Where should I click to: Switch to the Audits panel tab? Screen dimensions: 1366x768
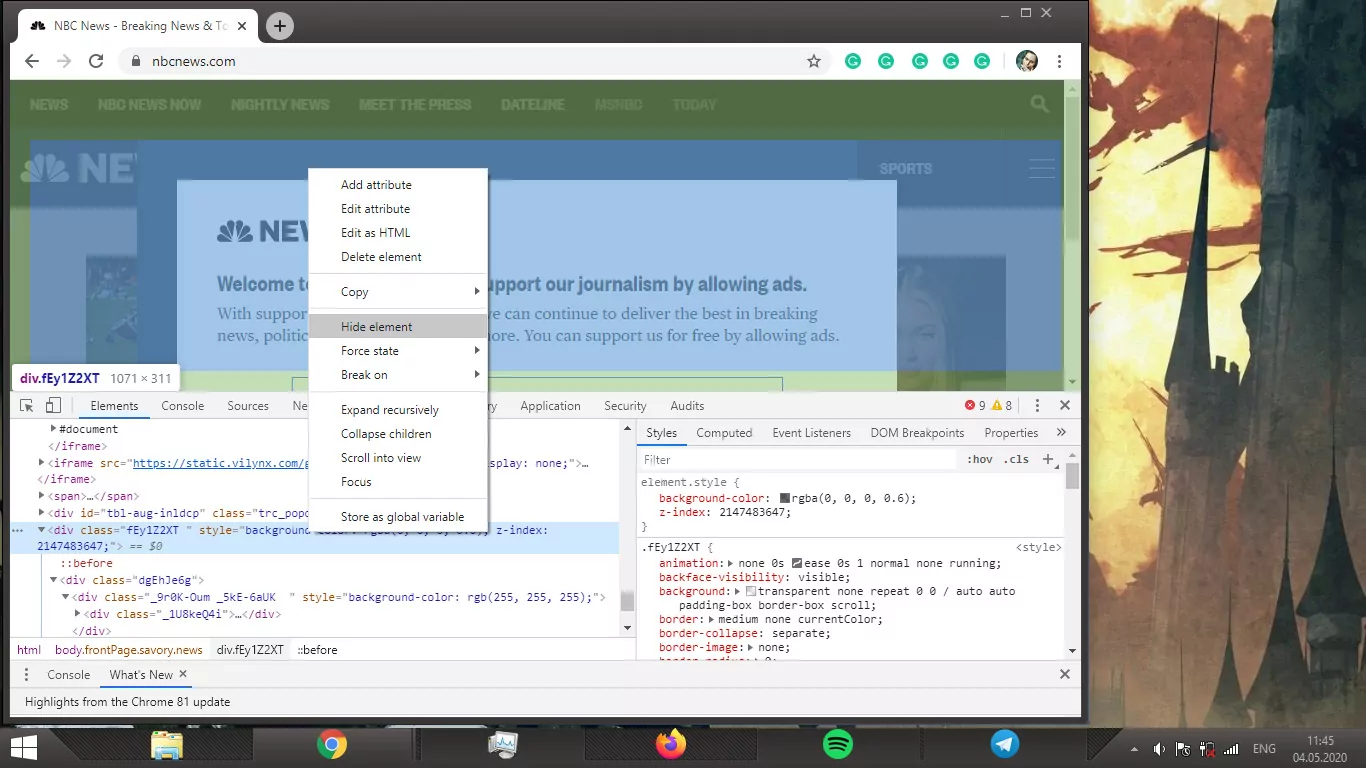click(x=687, y=406)
